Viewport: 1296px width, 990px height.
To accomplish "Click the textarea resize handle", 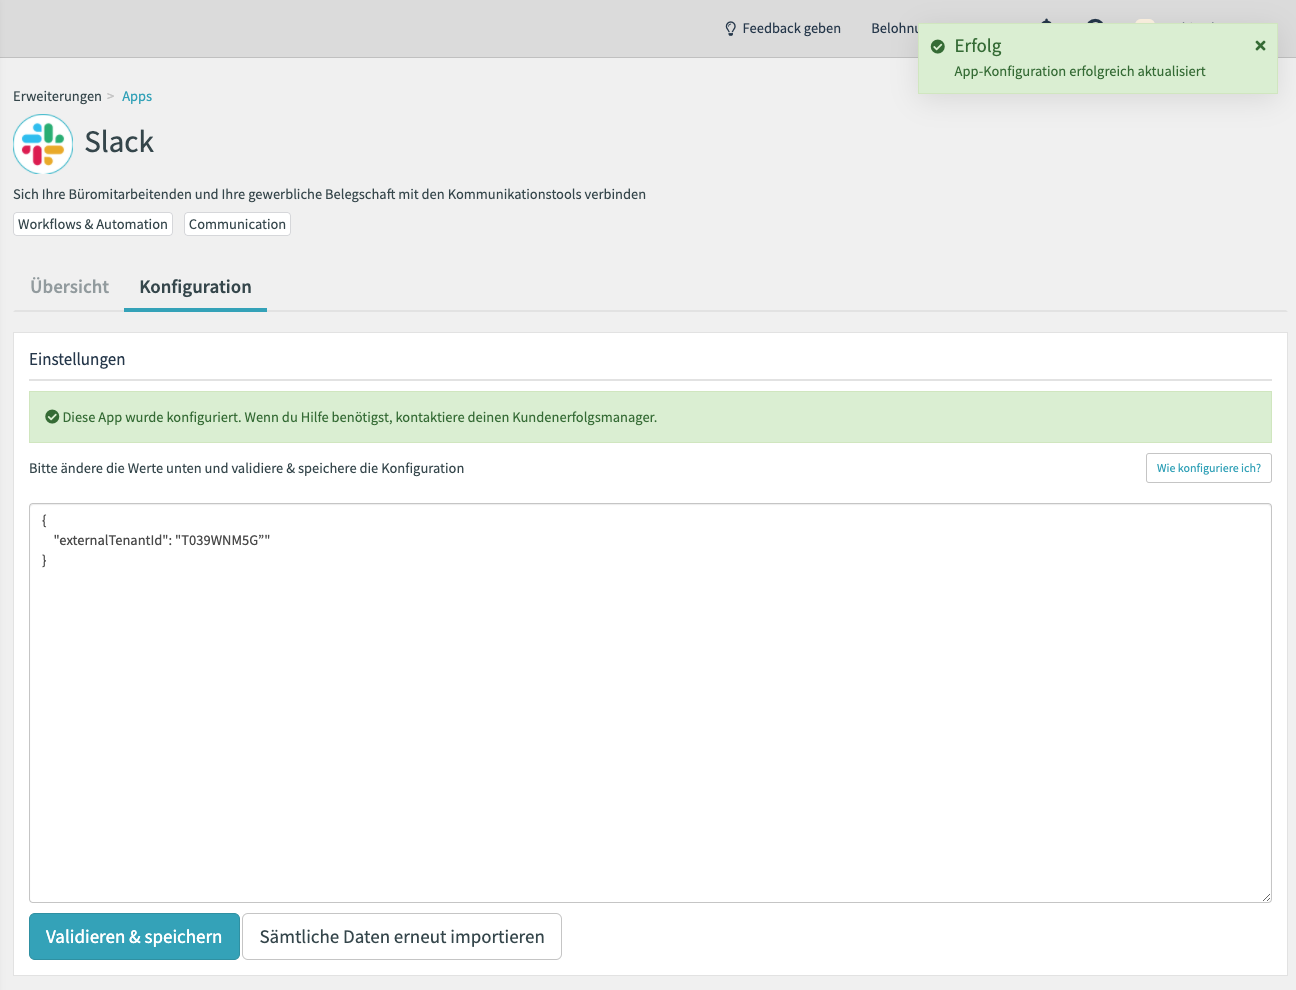I will point(1265,896).
